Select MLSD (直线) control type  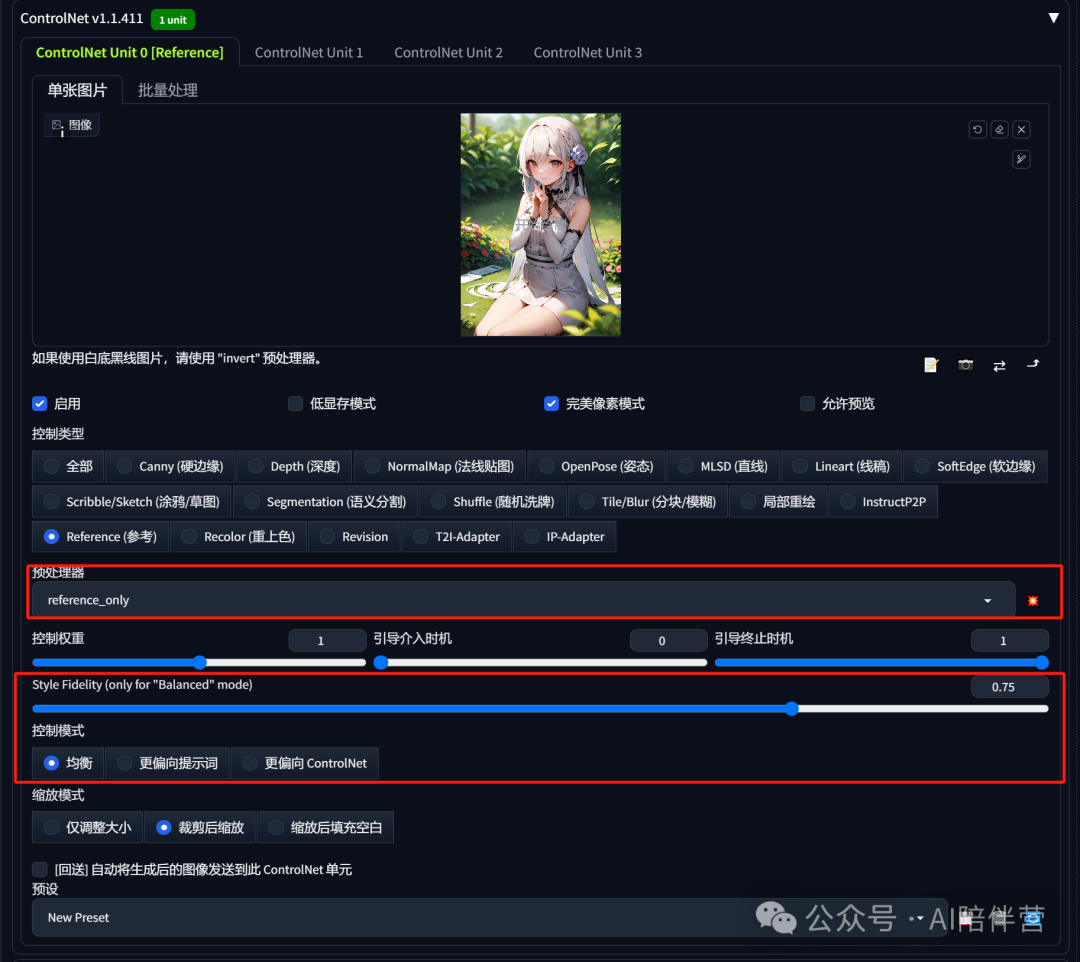[x=723, y=466]
